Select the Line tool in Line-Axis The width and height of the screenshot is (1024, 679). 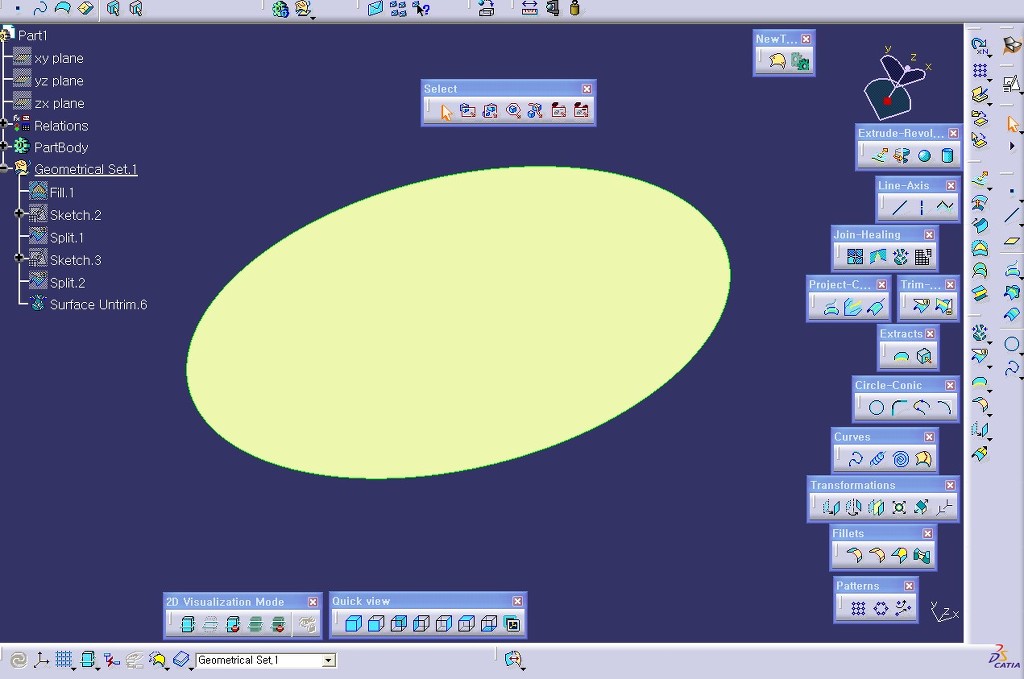899,208
